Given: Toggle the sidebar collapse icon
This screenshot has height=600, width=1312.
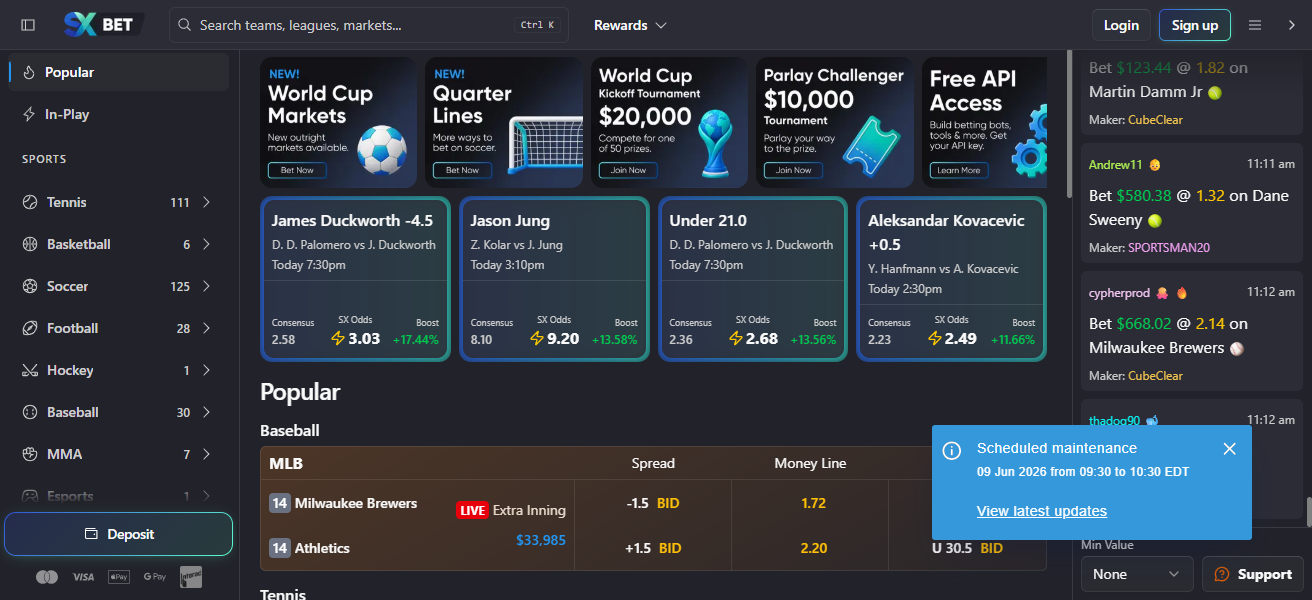Looking at the screenshot, I should tap(28, 25).
